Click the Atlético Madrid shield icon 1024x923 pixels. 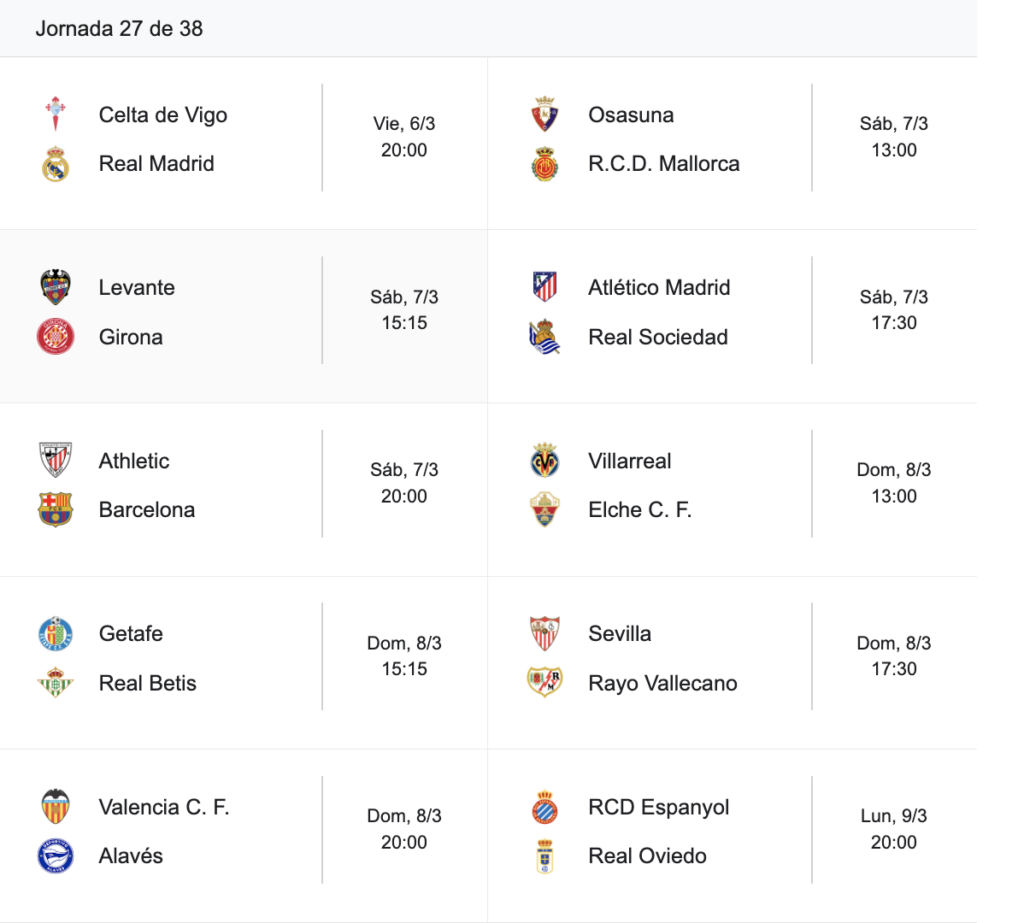(545, 288)
